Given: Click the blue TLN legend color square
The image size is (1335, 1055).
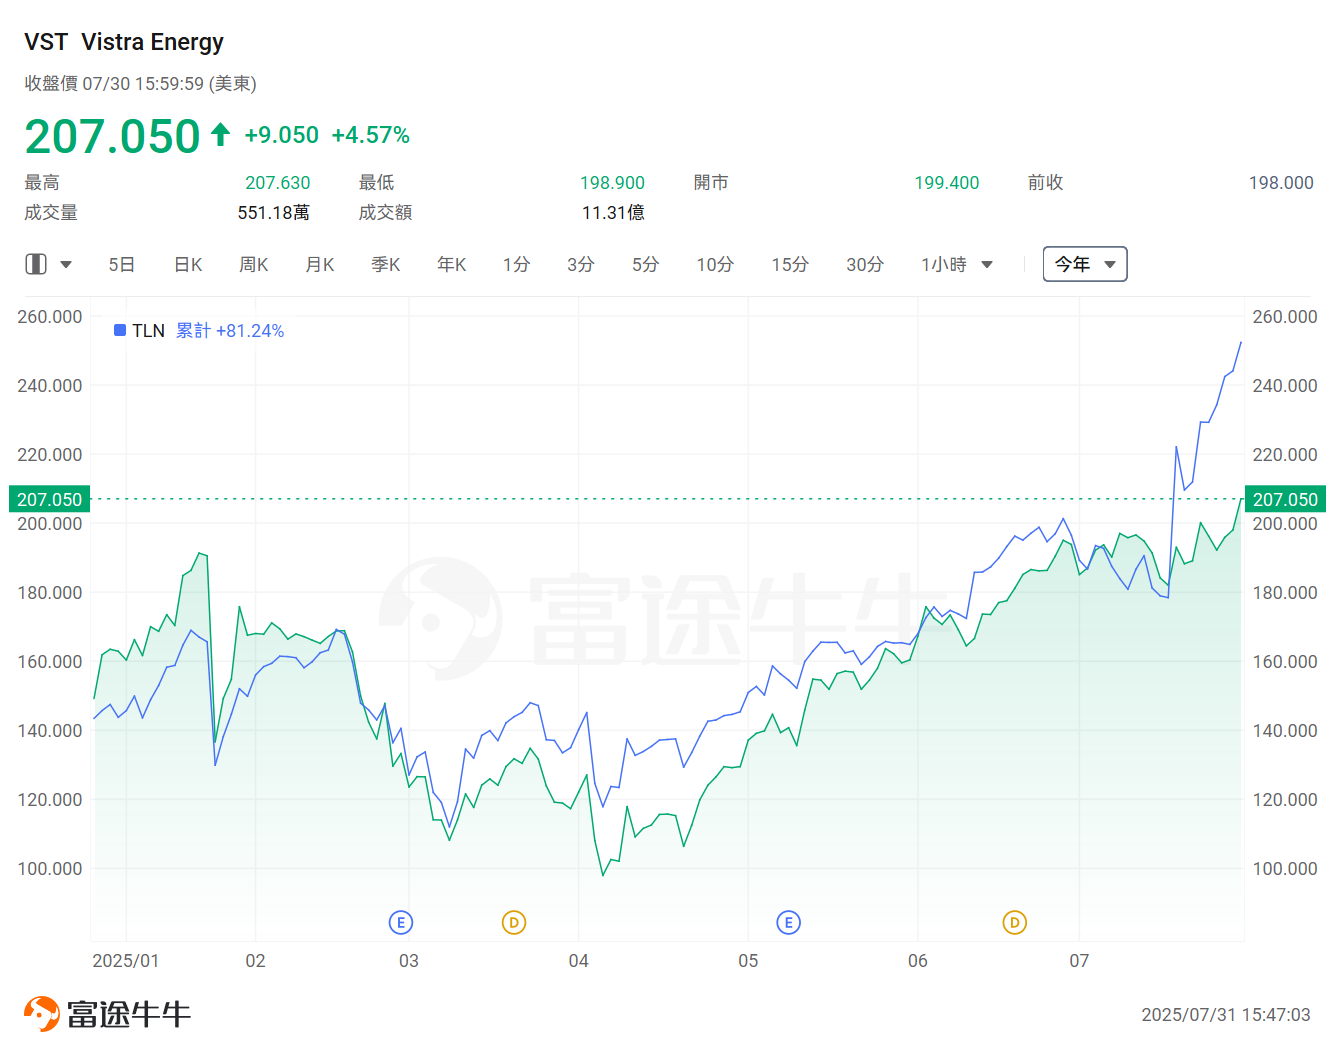Looking at the screenshot, I should point(120,330).
